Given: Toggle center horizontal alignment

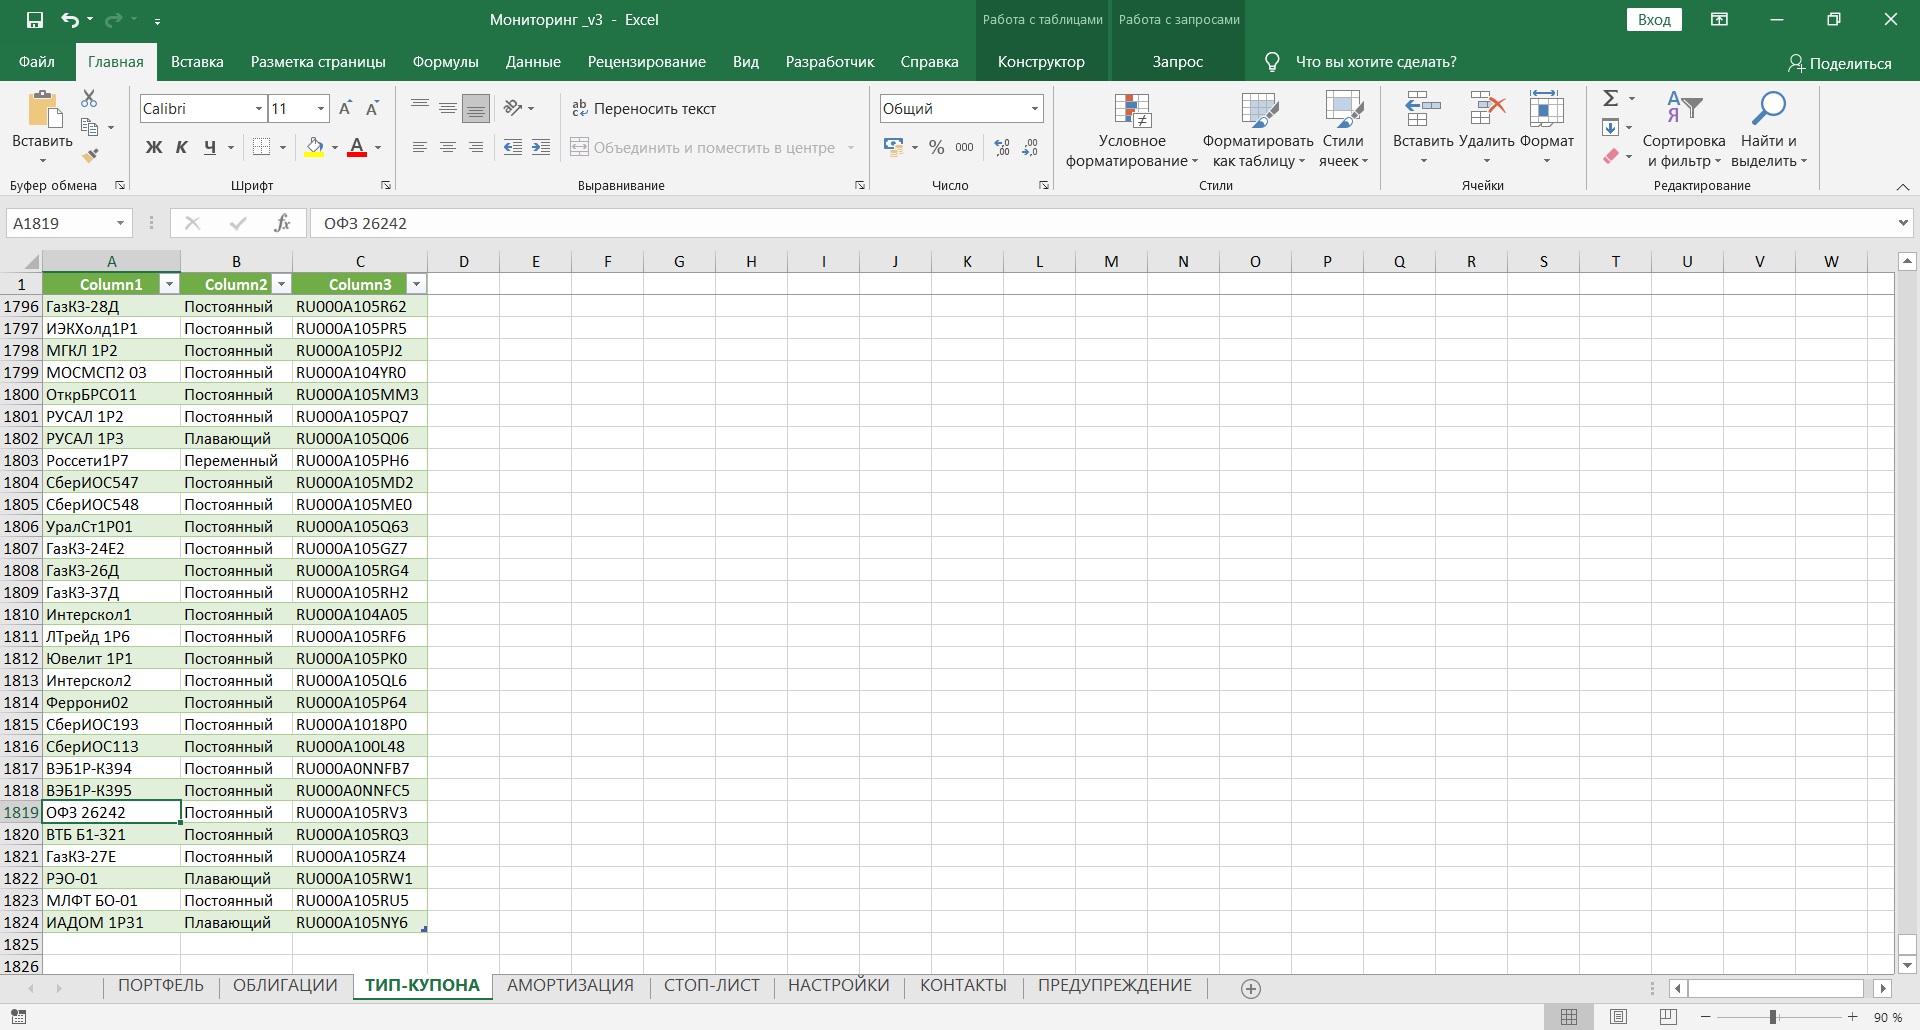Looking at the screenshot, I should (448, 147).
